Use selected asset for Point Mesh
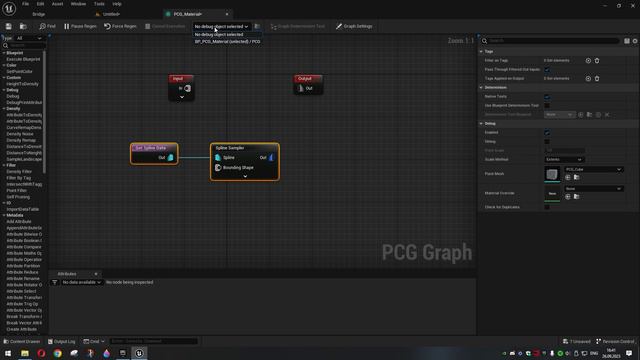 pyautogui.click(x=568, y=178)
